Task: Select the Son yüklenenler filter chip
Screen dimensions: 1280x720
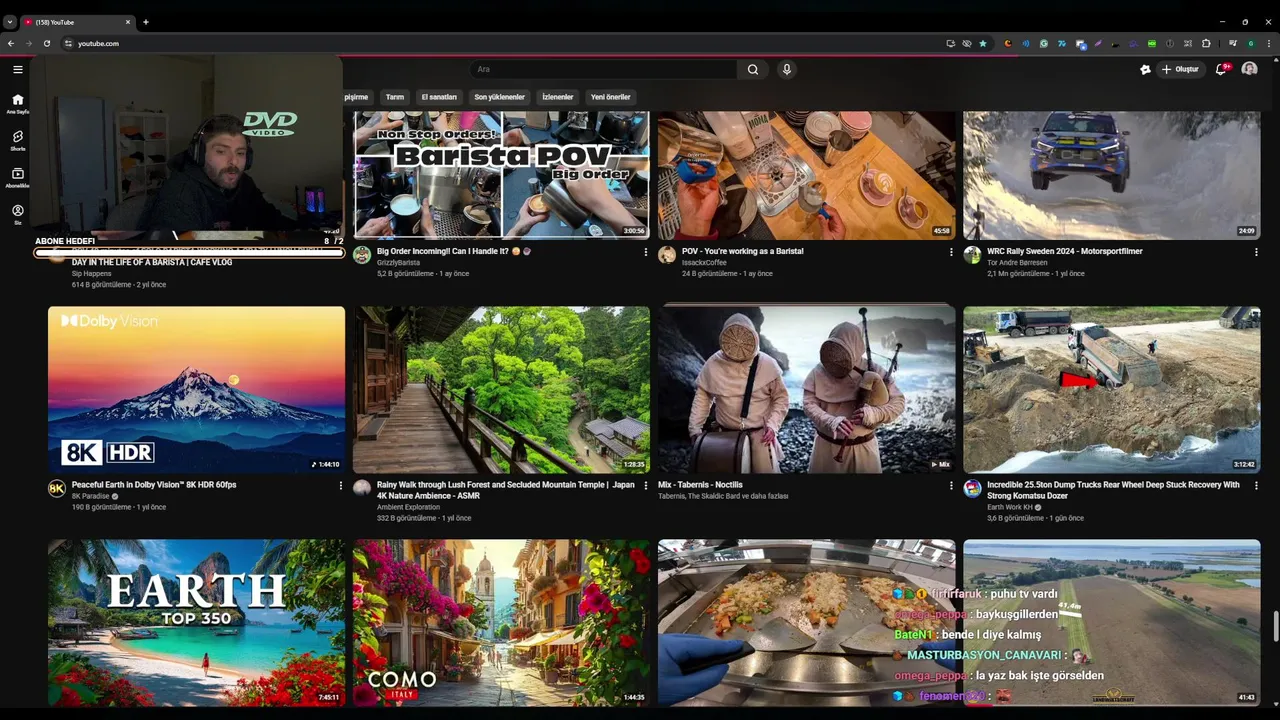Action: coord(499,97)
